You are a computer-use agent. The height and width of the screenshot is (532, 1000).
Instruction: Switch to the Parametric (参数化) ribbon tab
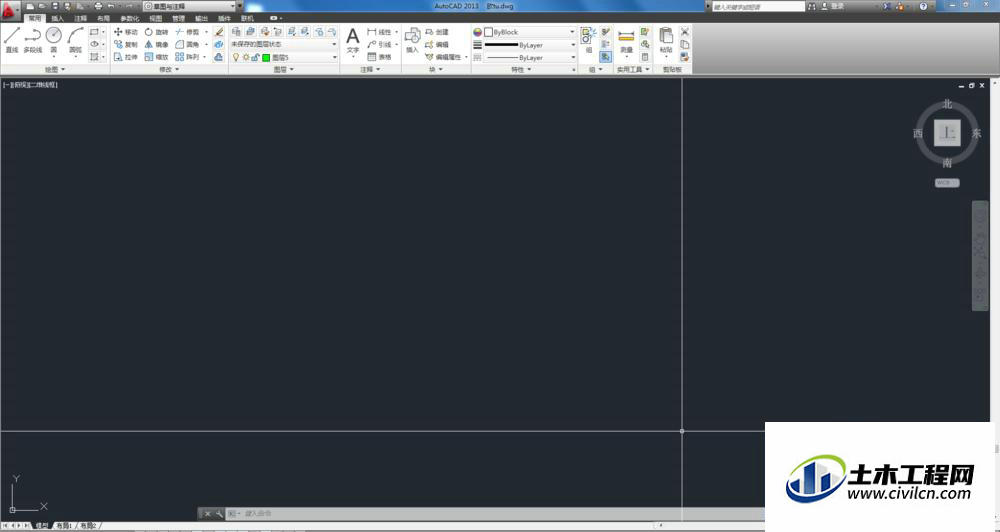tap(129, 18)
